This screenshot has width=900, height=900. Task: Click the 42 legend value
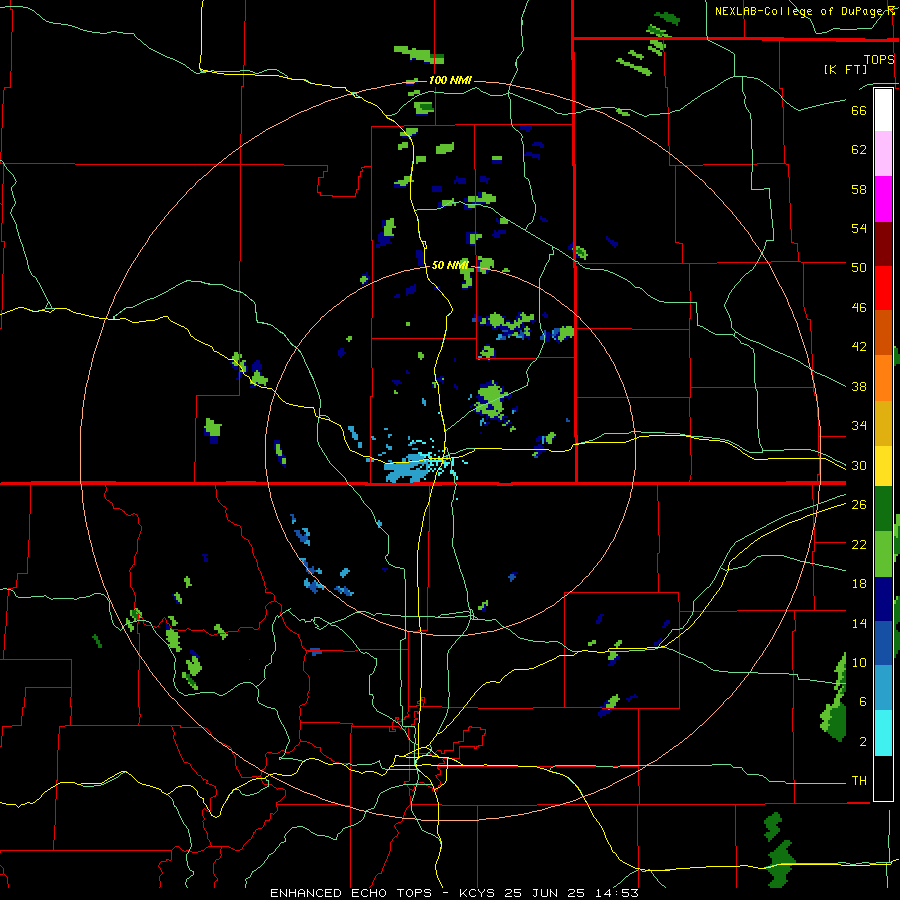(x=859, y=347)
